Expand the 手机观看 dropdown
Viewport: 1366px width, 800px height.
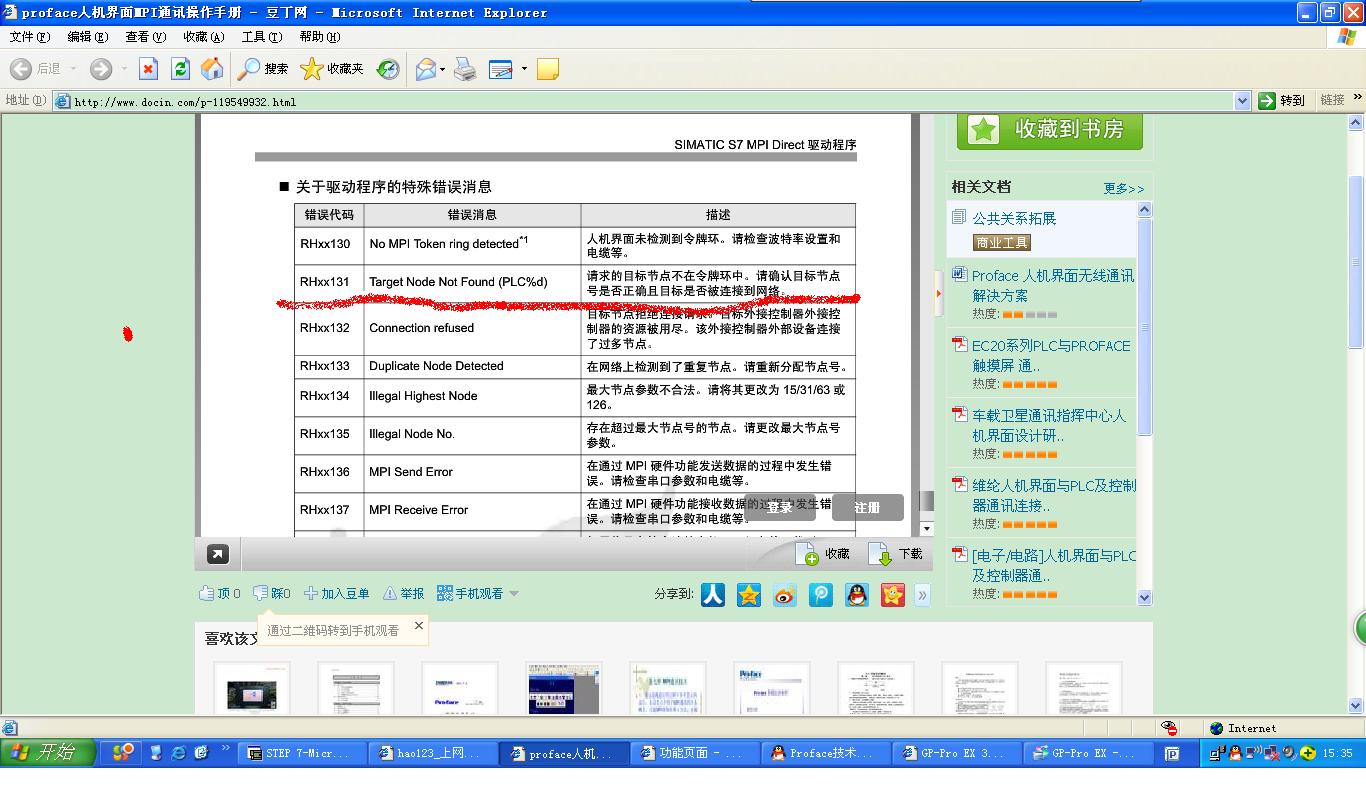(x=514, y=593)
